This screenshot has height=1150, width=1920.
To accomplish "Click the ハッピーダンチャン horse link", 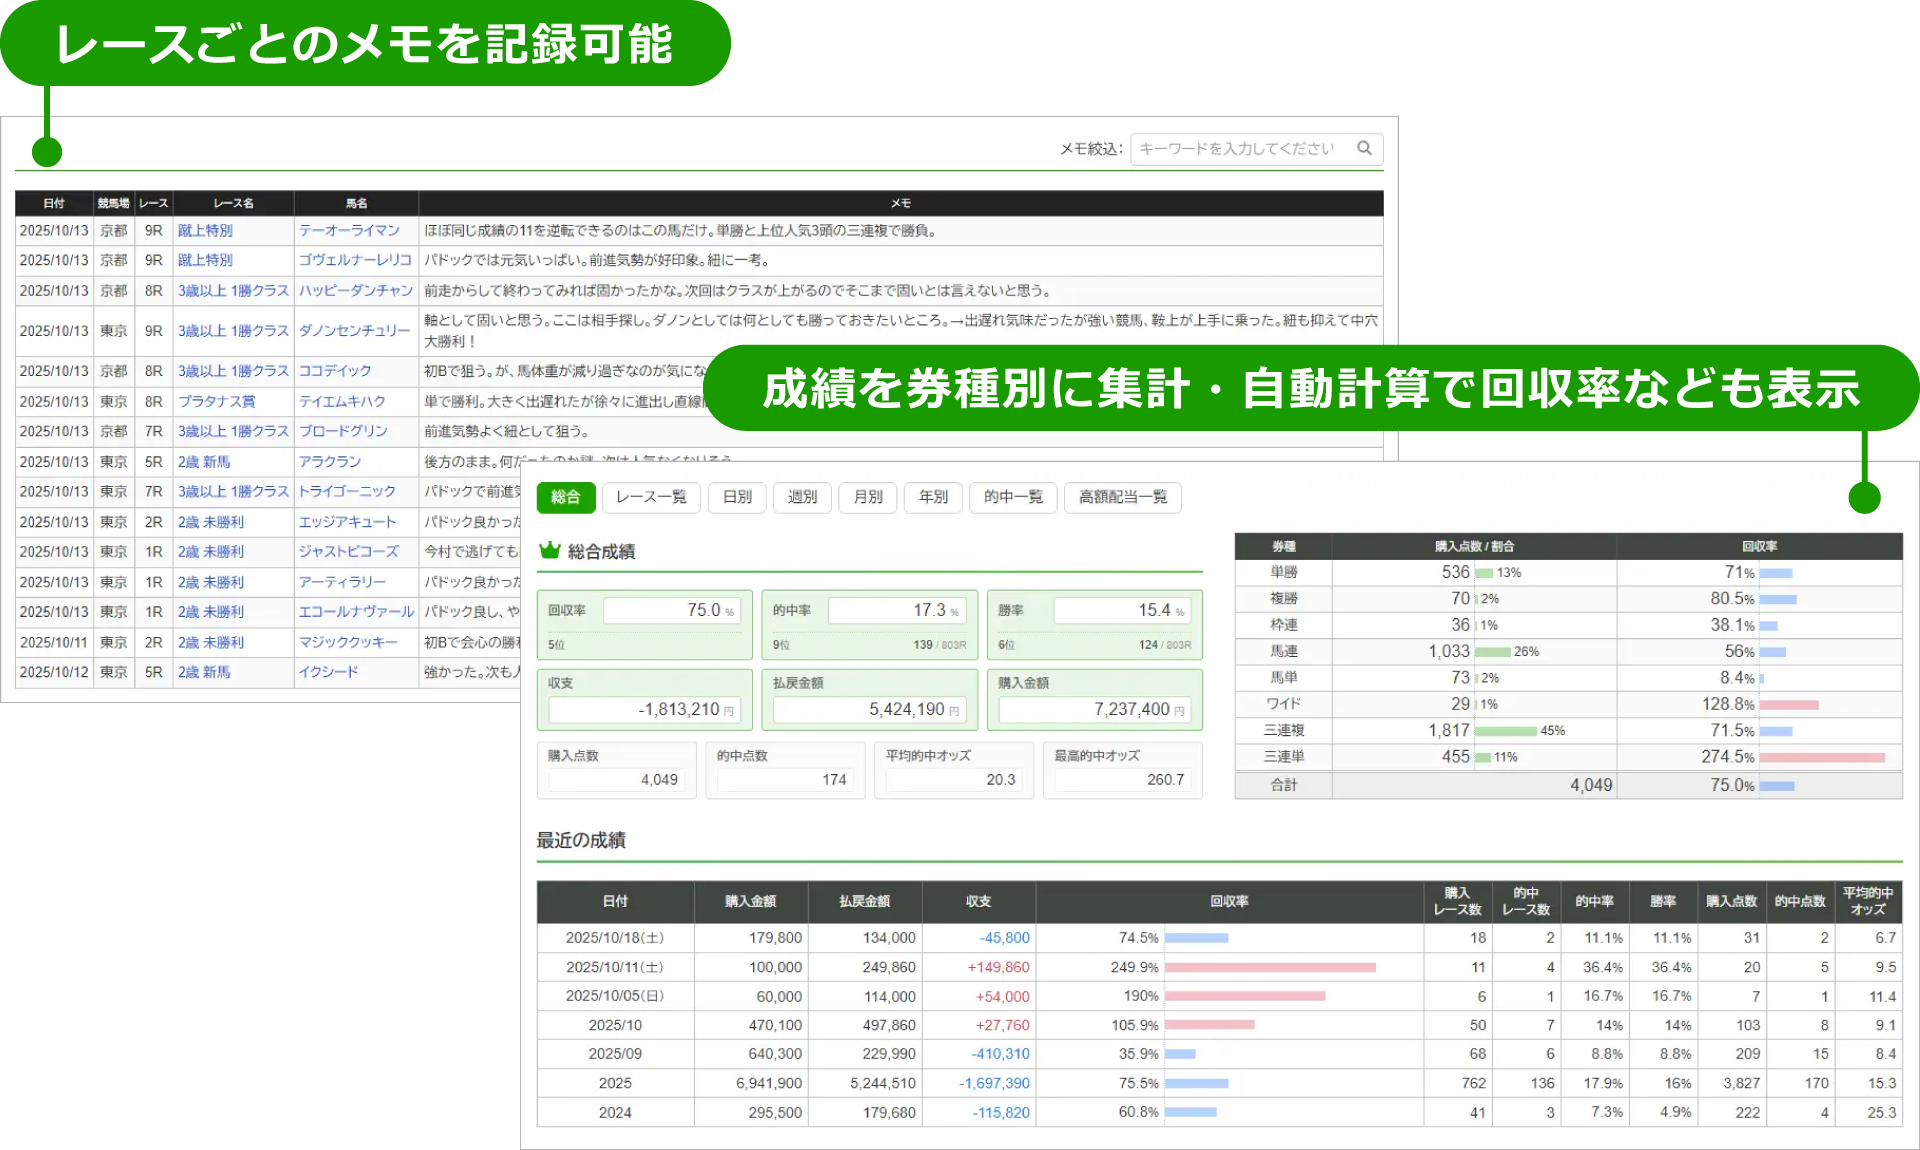I will pyautogui.click(x=356, y=290).
